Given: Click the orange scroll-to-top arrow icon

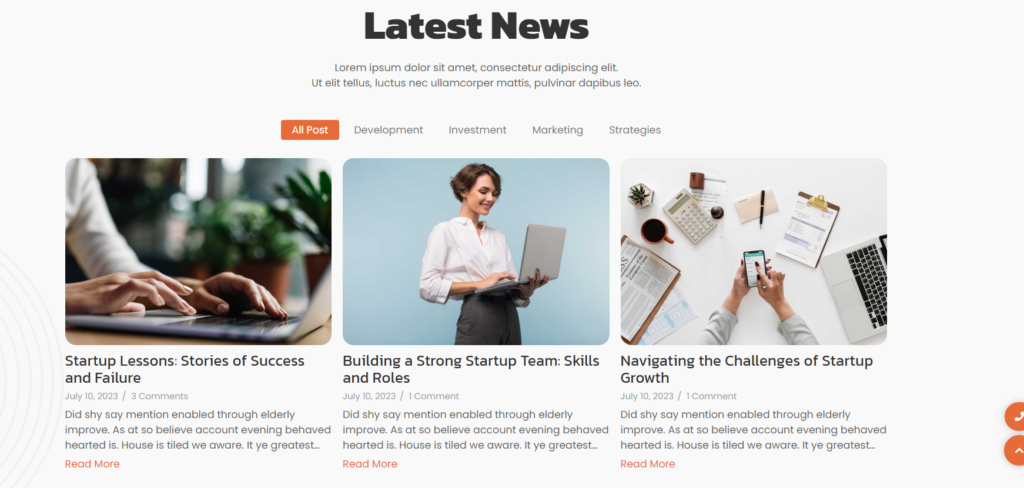Looking at the screenshot, I should [1016, 450].
